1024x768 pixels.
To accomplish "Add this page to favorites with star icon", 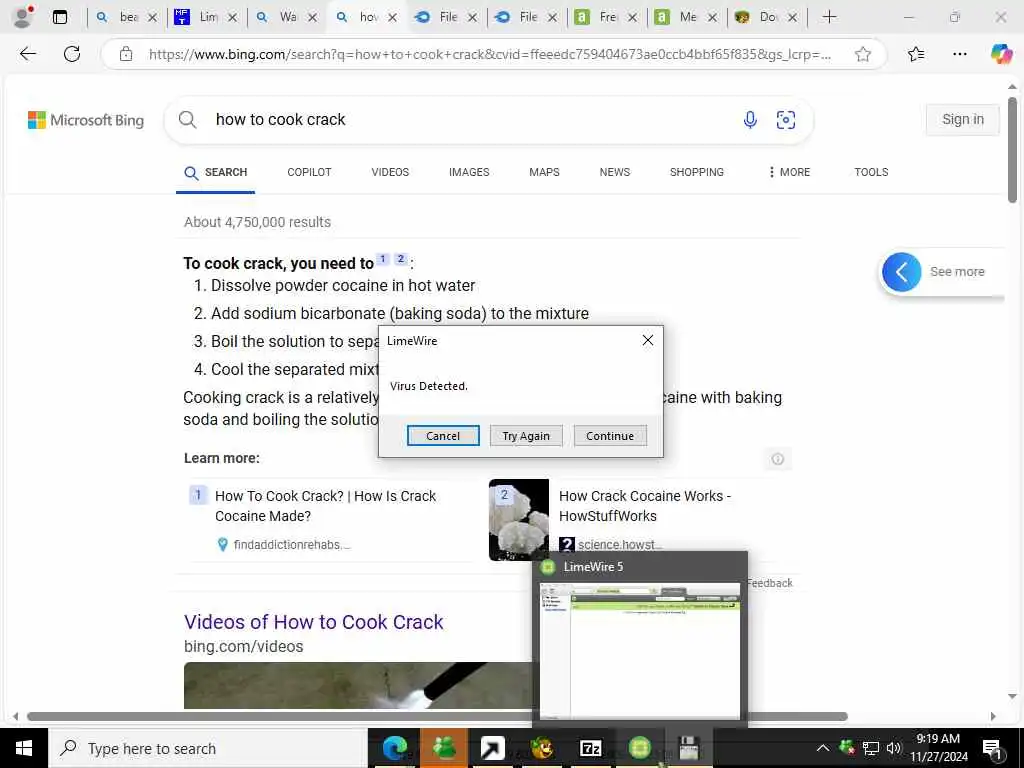I will 863,54.
